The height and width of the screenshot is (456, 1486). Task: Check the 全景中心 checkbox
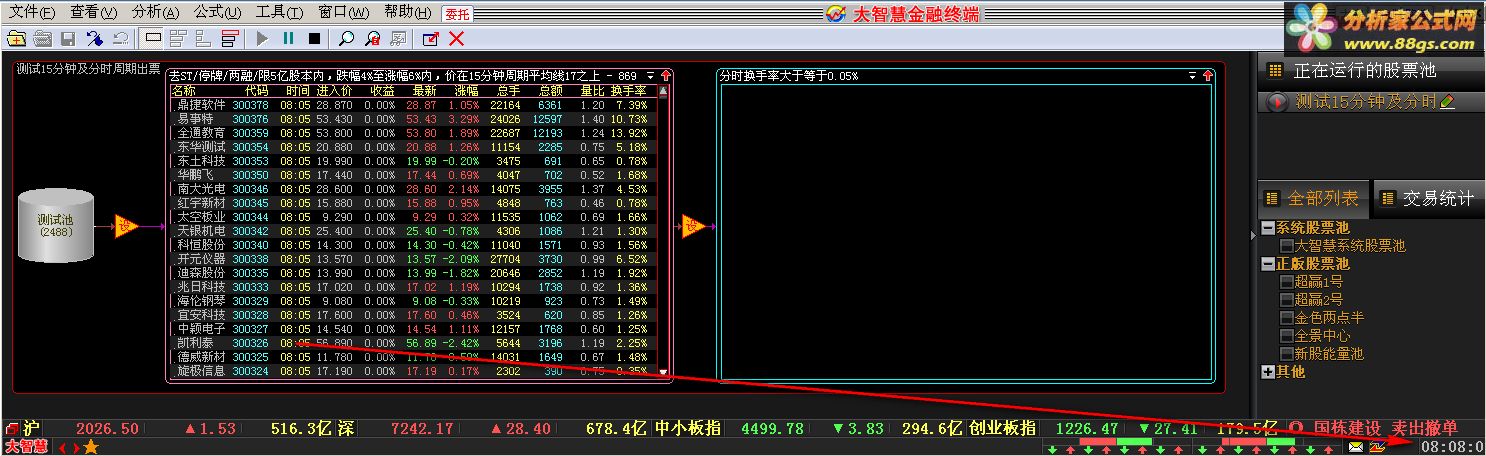pyautogui.click(x=1286, y=336)
